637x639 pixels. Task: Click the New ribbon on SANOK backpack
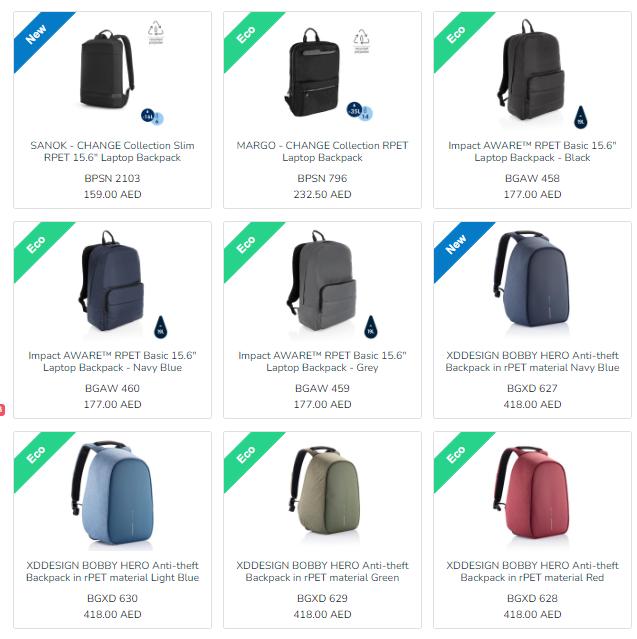click(x=41, y=39)
